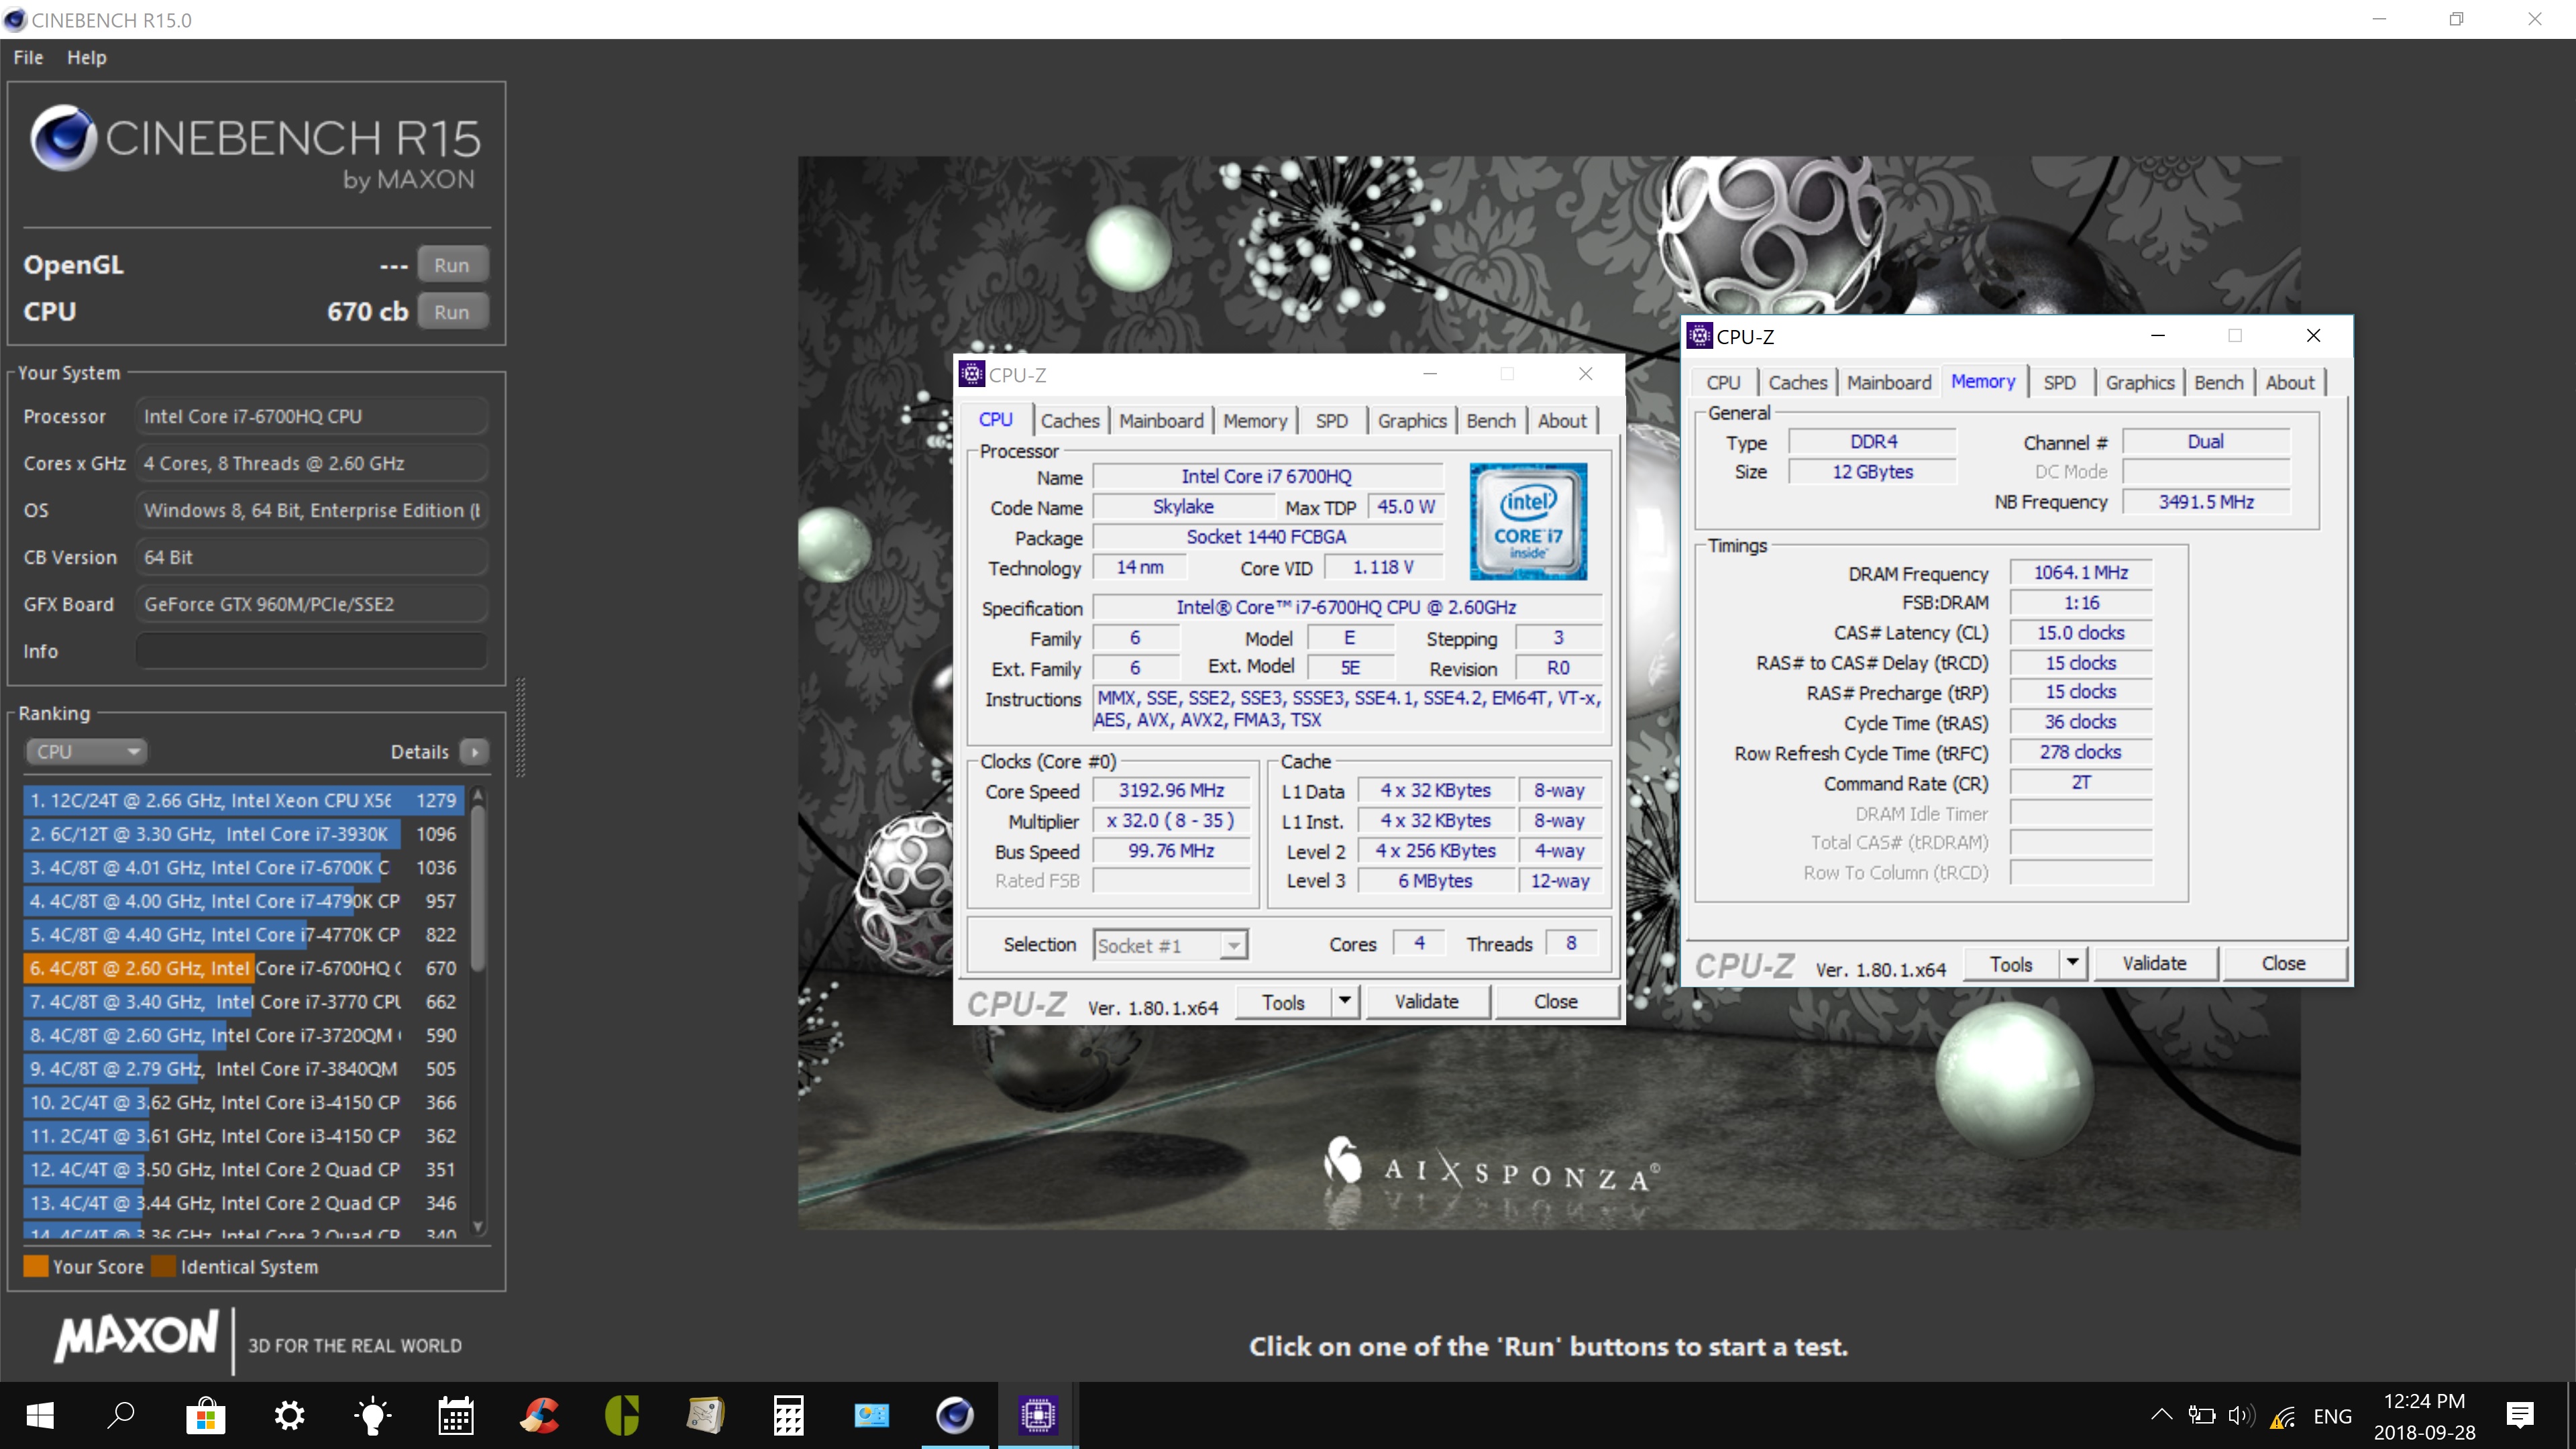Expand ranking Details arrow

point(475,751)
